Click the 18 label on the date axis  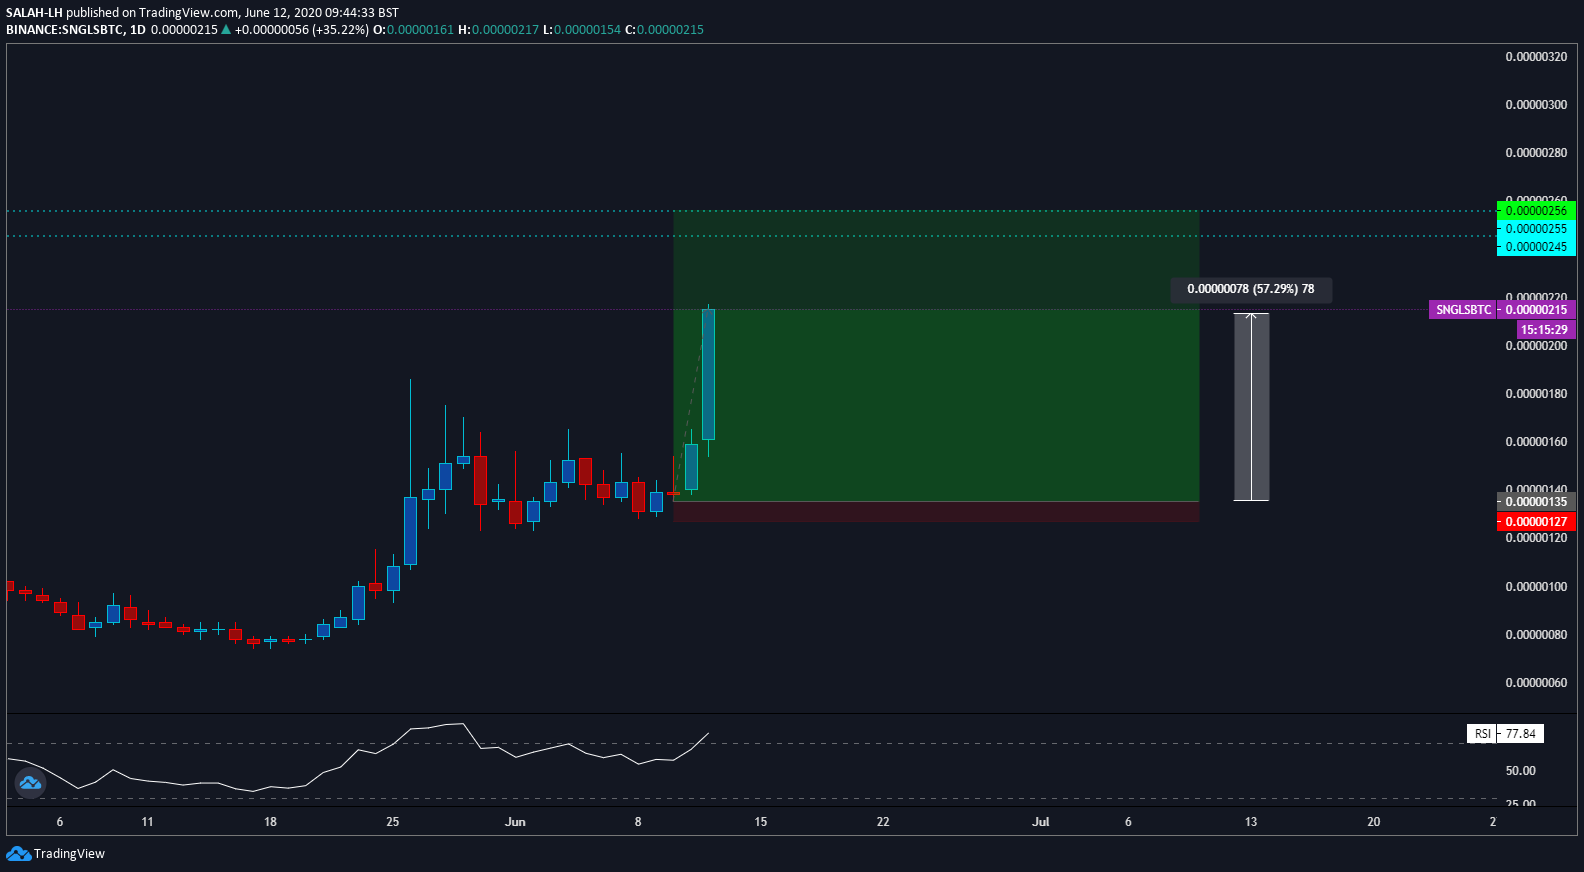270,822
